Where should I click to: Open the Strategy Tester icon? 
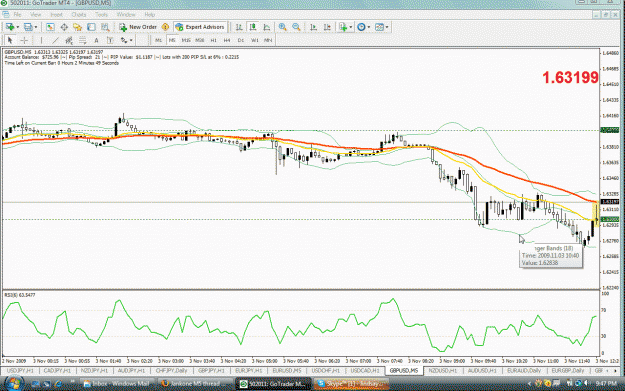(105, 27)
